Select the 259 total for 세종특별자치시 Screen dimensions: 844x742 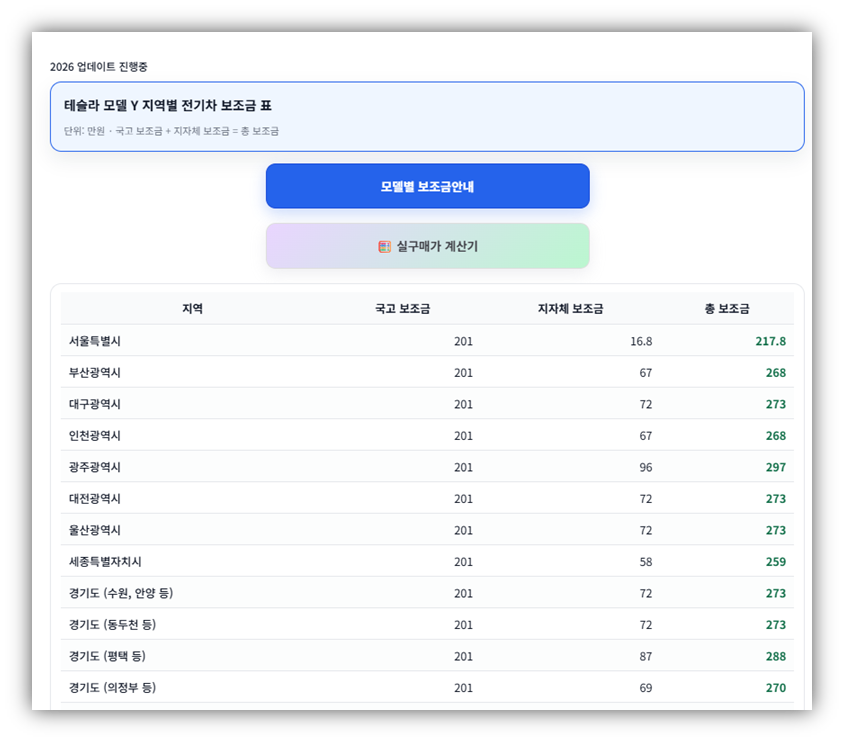(776, 562)
